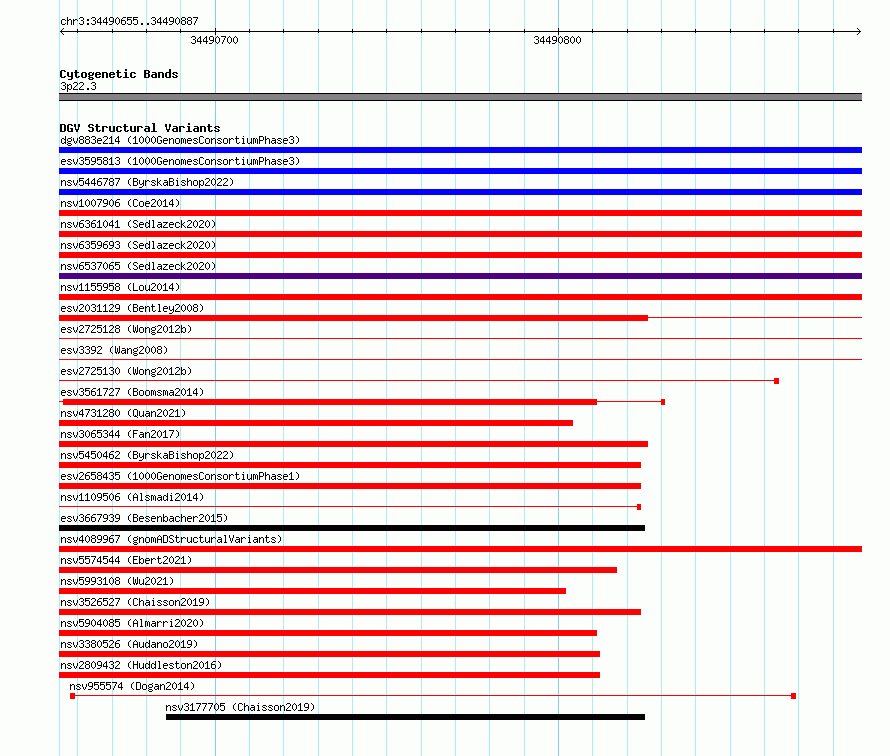Click the end marker of esv3561727 line
The width and height of the screenshot is (890, 756).
coord(663,402)
